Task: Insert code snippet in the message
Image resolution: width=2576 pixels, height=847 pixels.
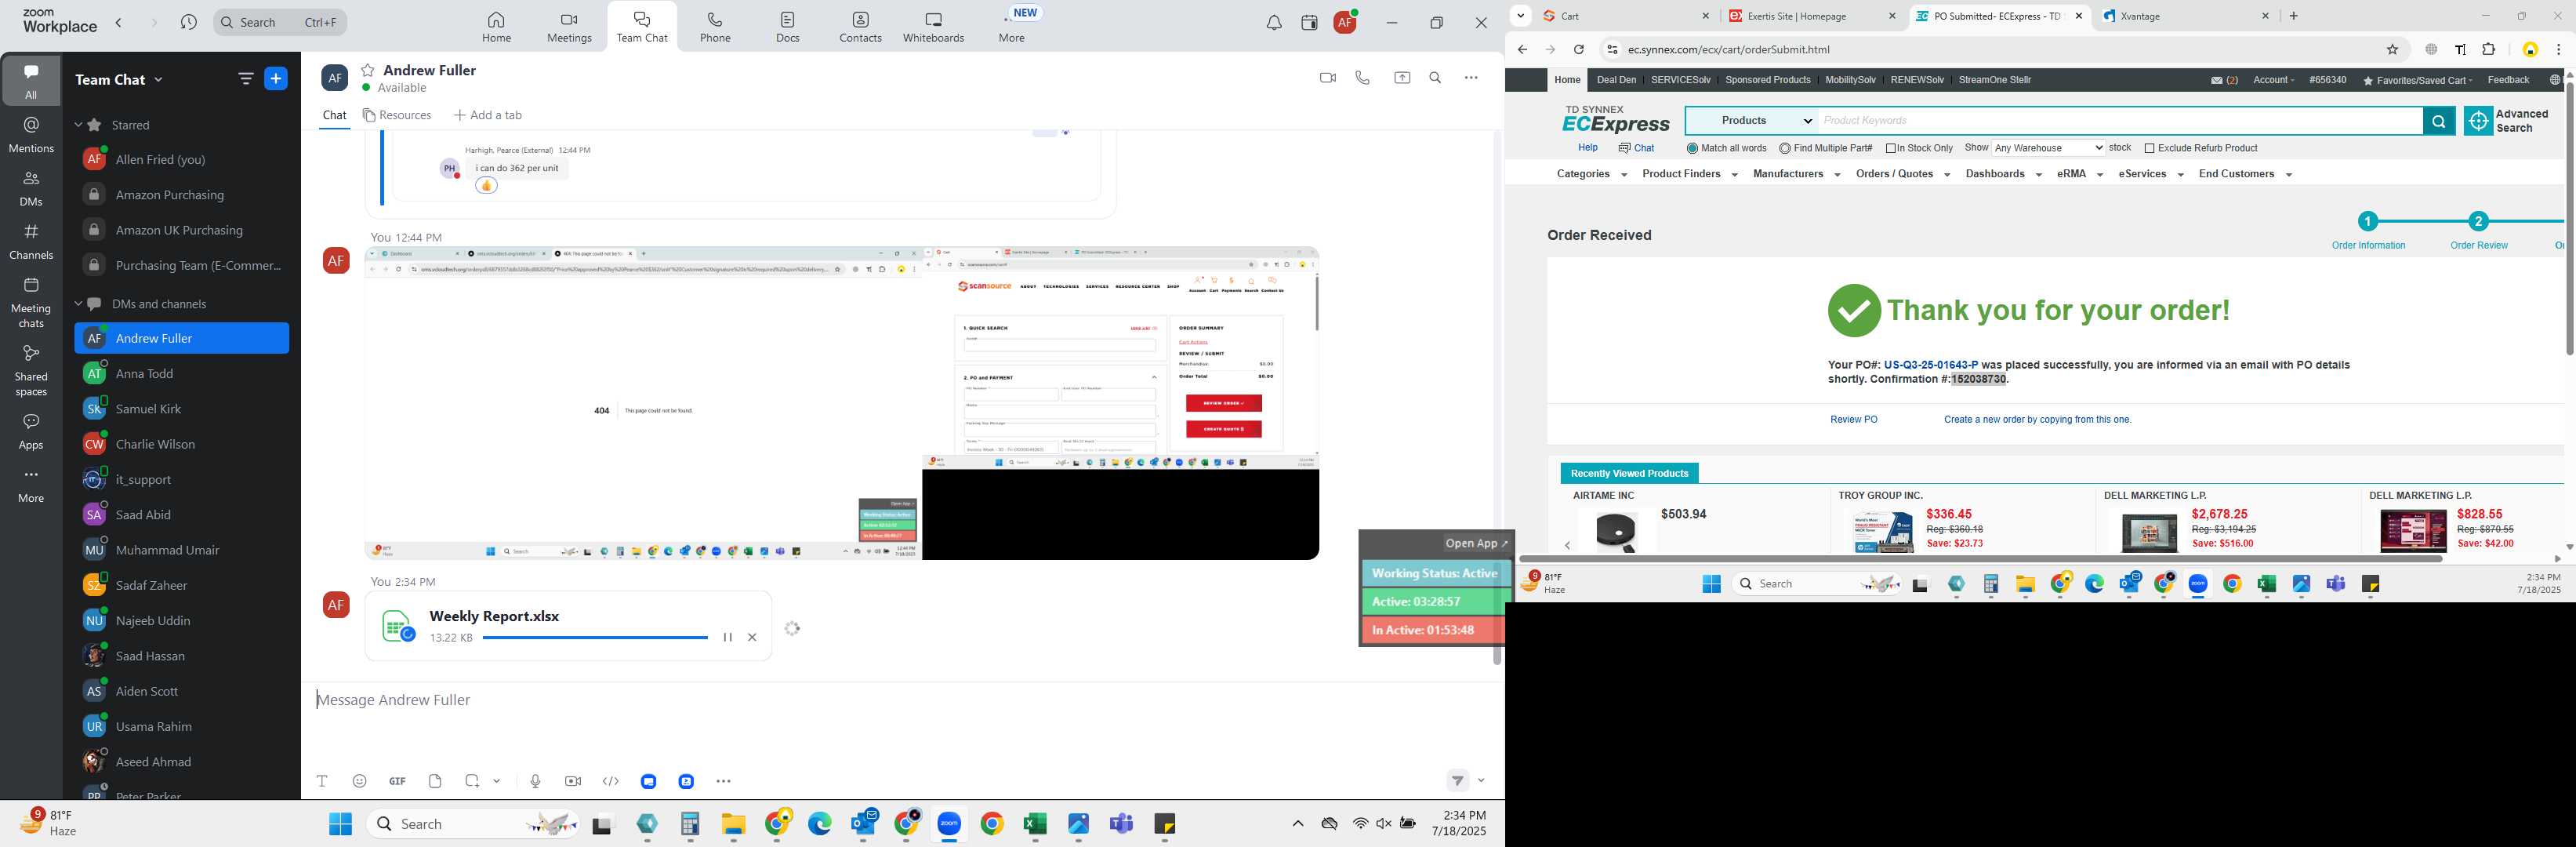Action: tap(611, 781)
